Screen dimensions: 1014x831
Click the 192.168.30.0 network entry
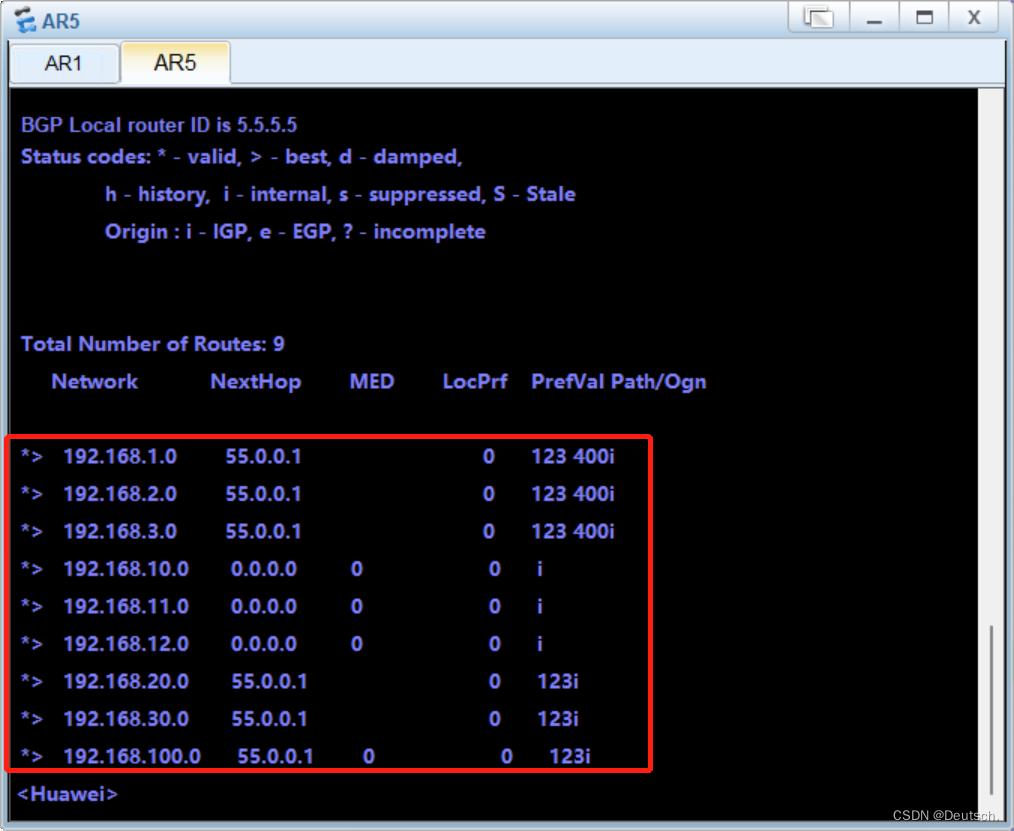click(x=126, y=719)
